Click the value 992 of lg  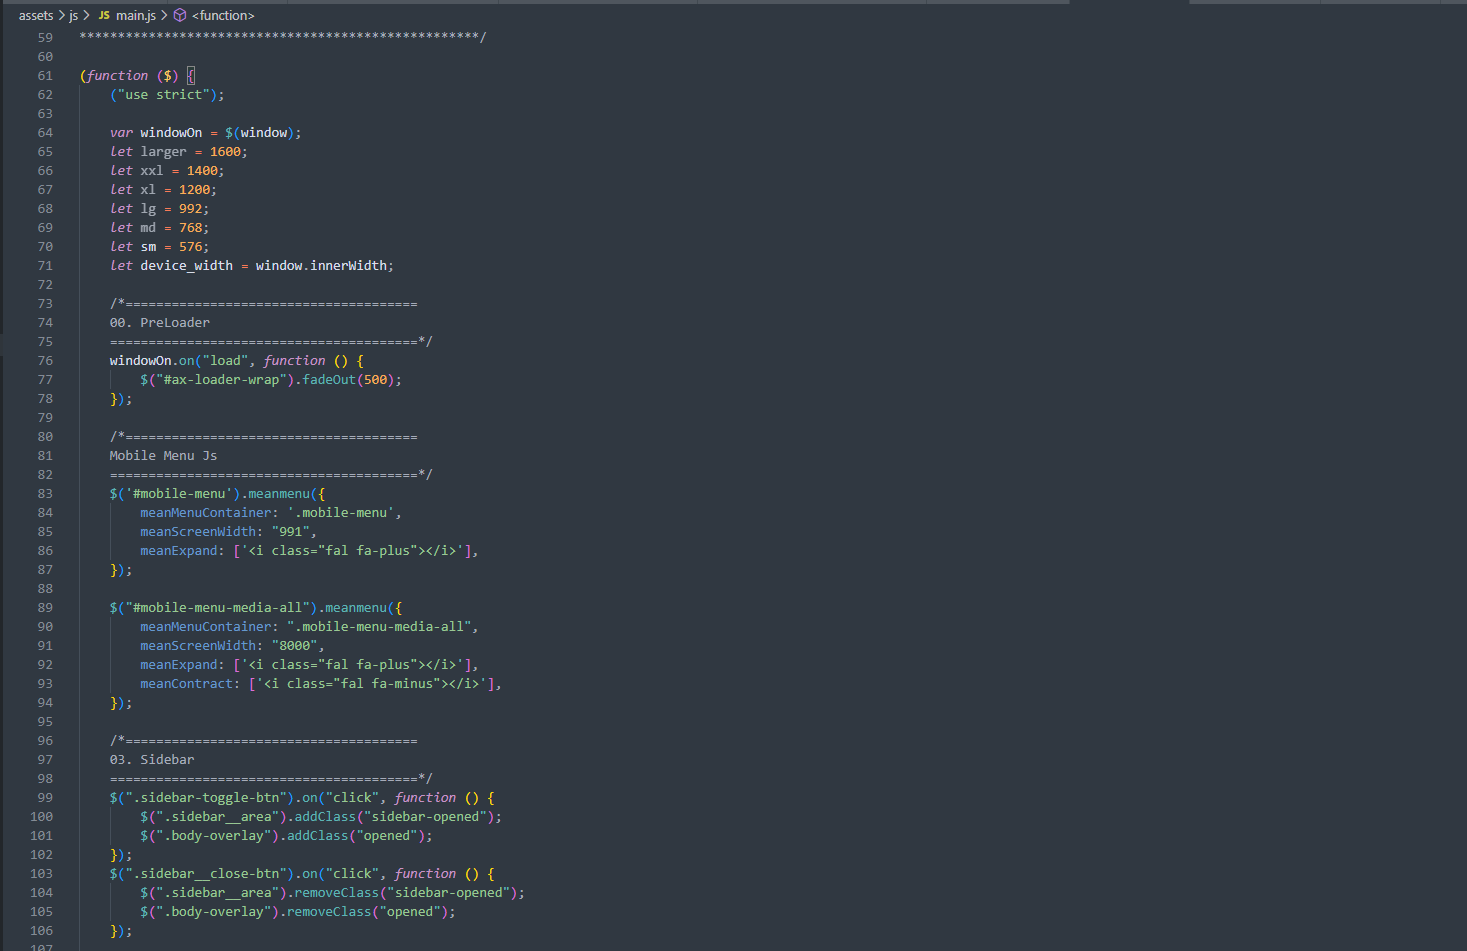point(190,209)
